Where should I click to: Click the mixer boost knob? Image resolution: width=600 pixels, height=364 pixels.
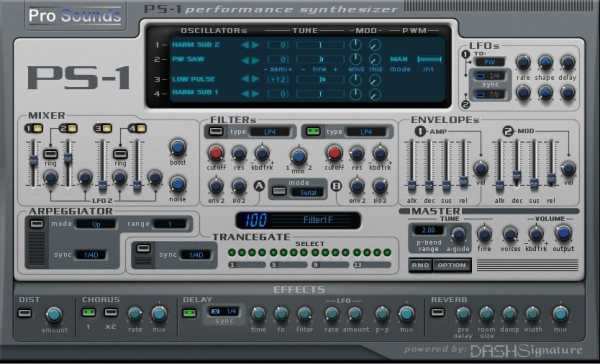coord(178,147)
